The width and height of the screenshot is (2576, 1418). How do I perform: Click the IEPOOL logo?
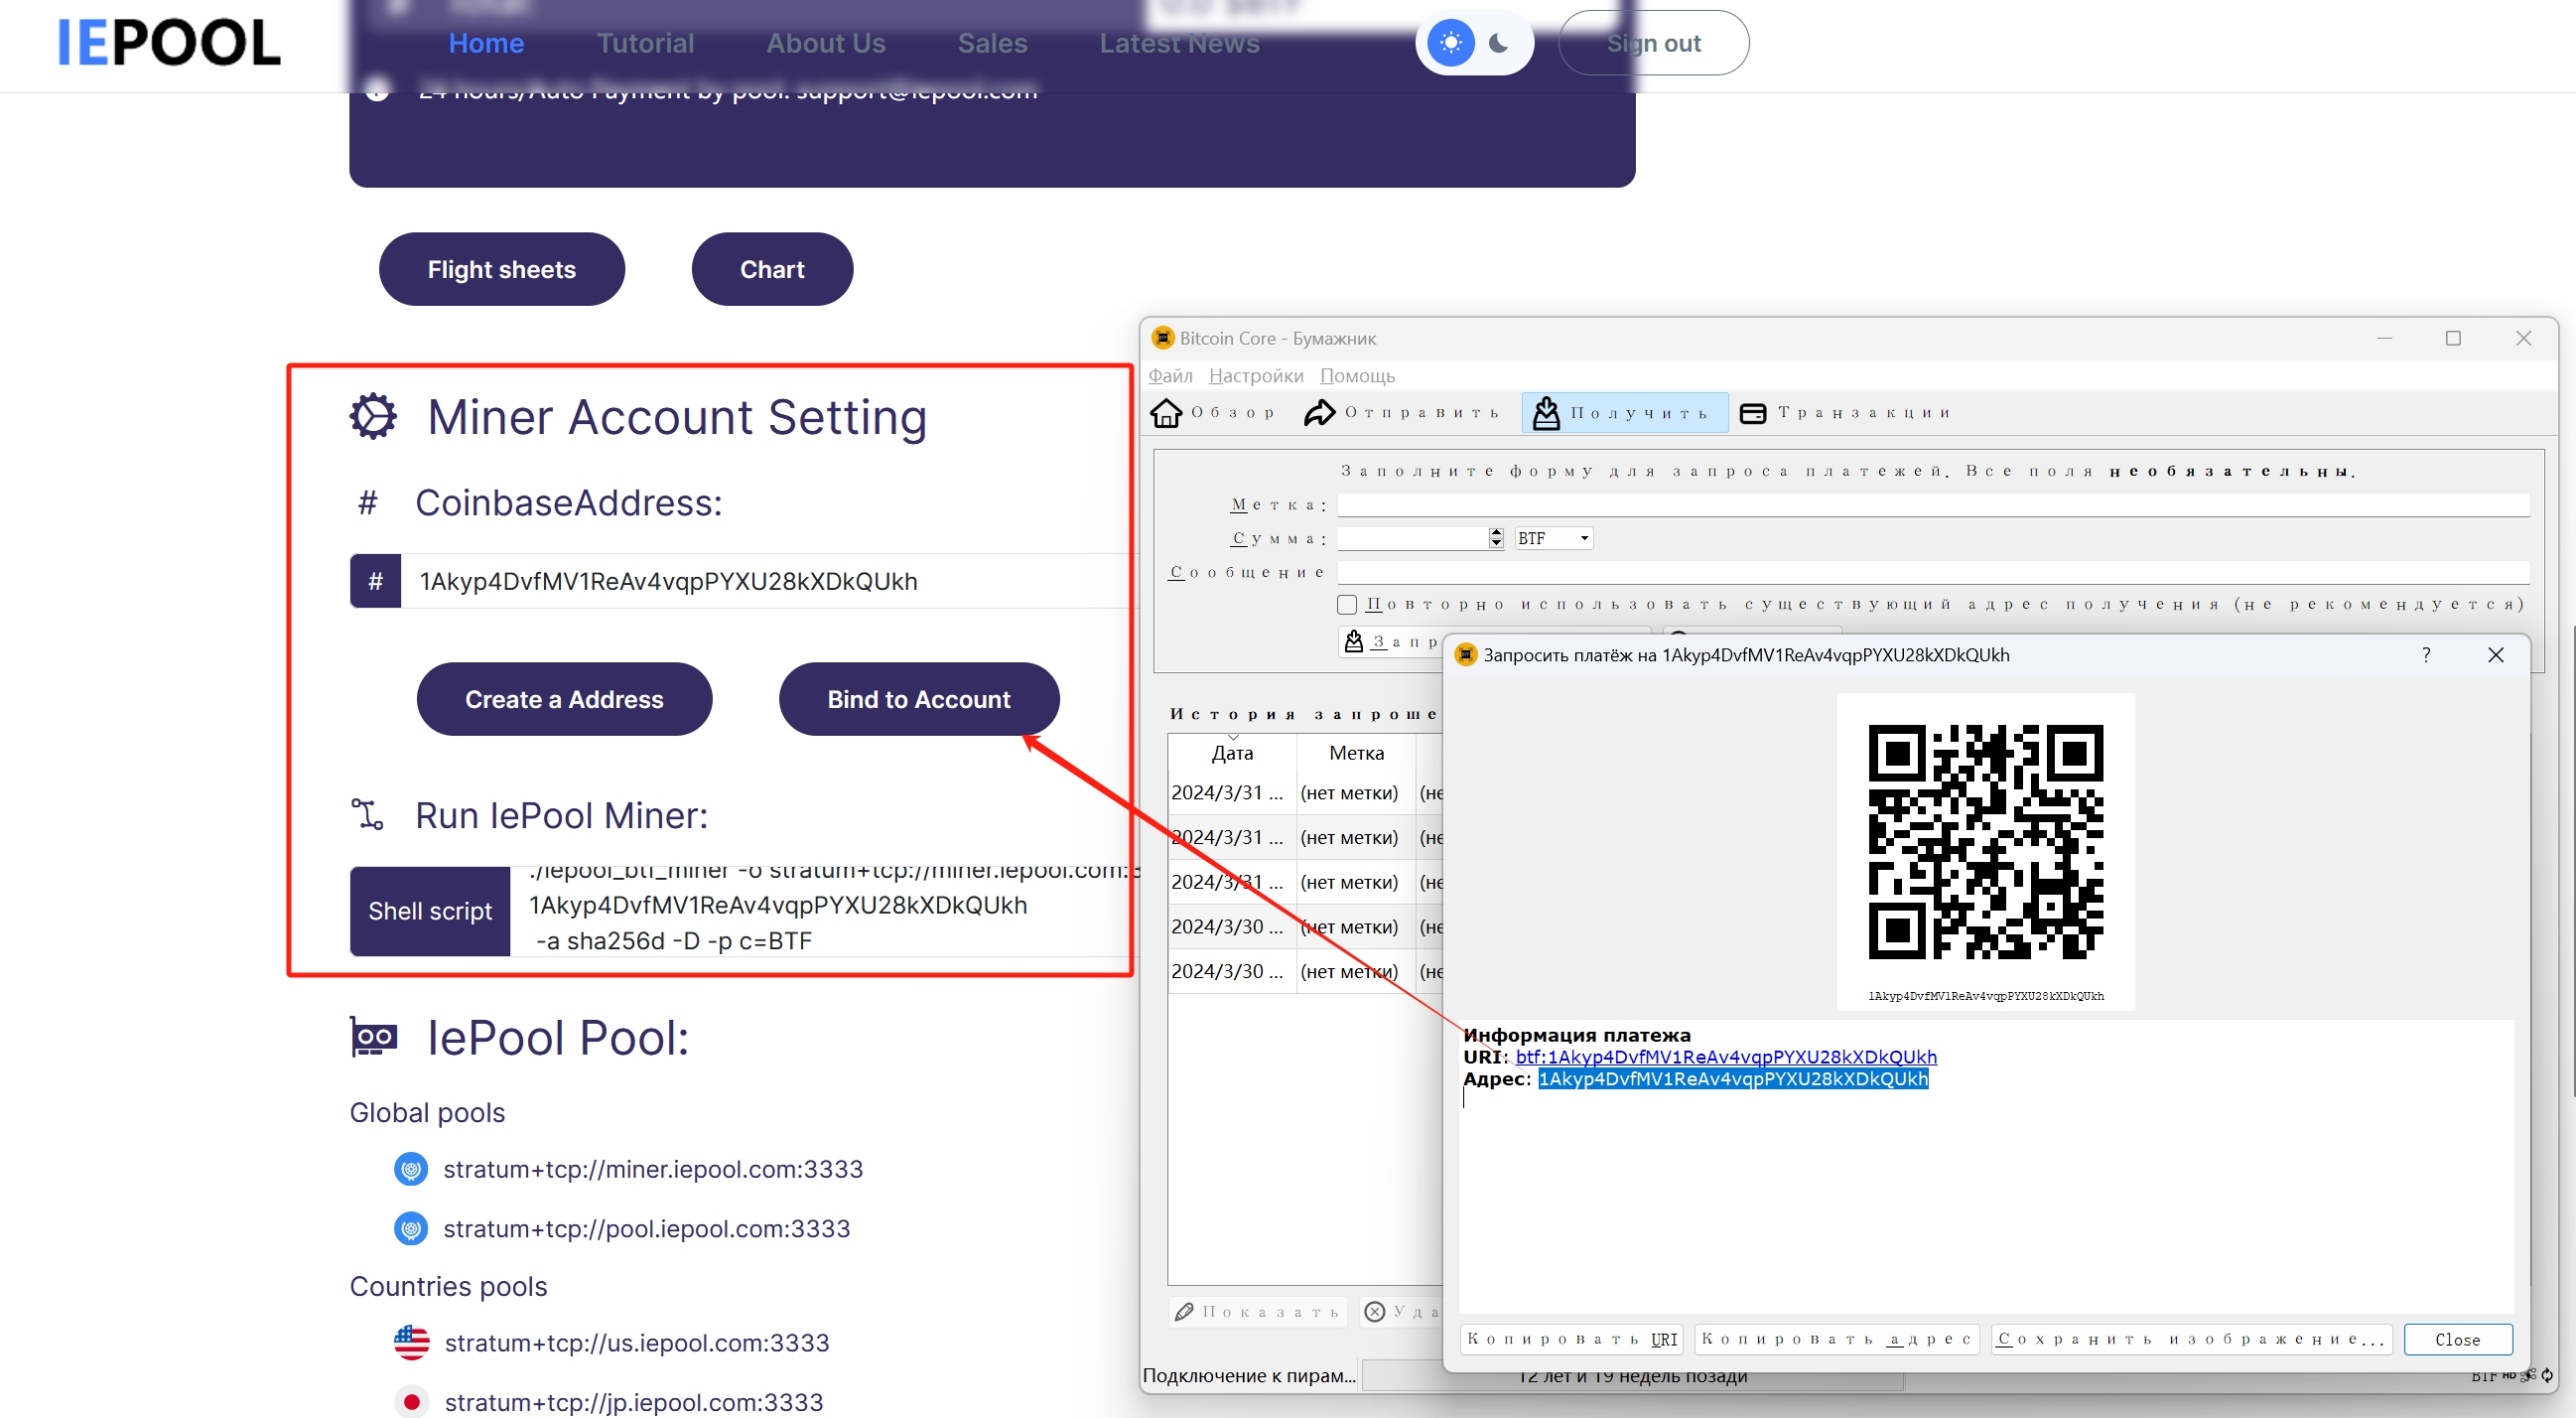point(169,43)
